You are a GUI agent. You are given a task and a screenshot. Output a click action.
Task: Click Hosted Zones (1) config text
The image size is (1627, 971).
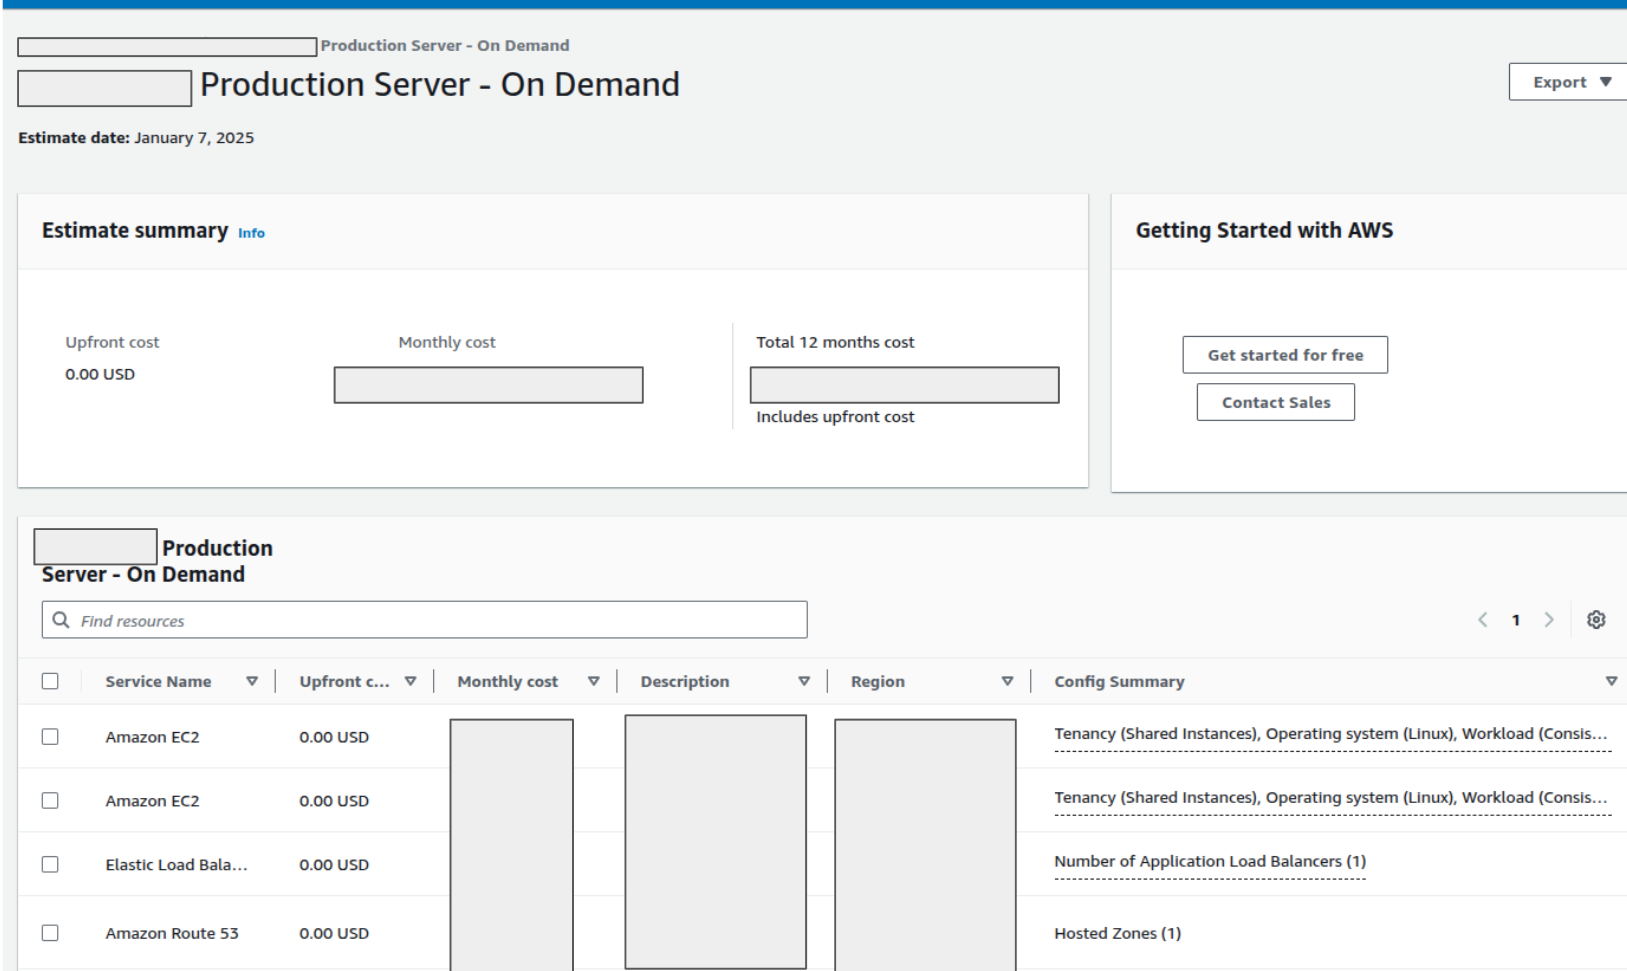coord(1117,933)
